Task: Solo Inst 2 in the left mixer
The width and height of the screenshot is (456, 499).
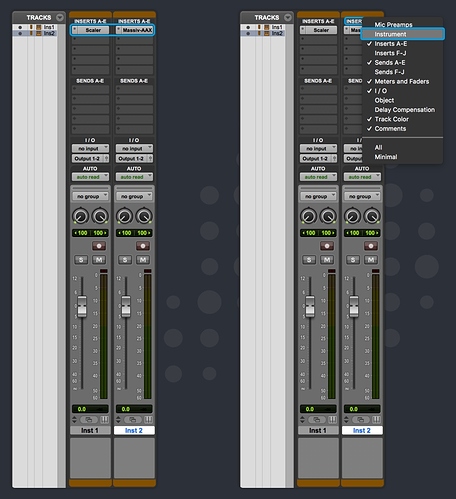Action: tap(125, 260)
